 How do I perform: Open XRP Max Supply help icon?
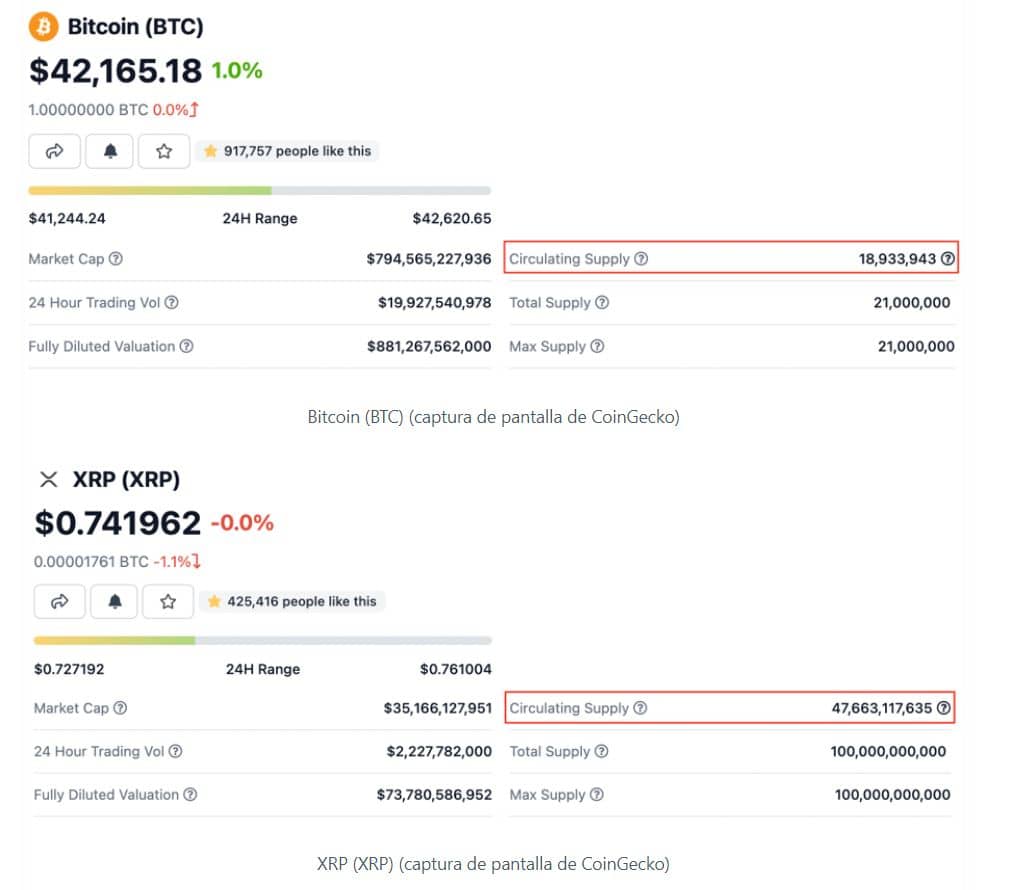click(597, 795)
